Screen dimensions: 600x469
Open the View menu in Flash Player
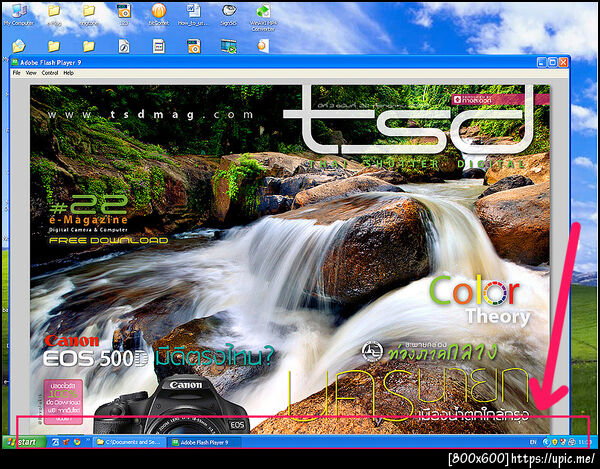(x=31, y=73)
